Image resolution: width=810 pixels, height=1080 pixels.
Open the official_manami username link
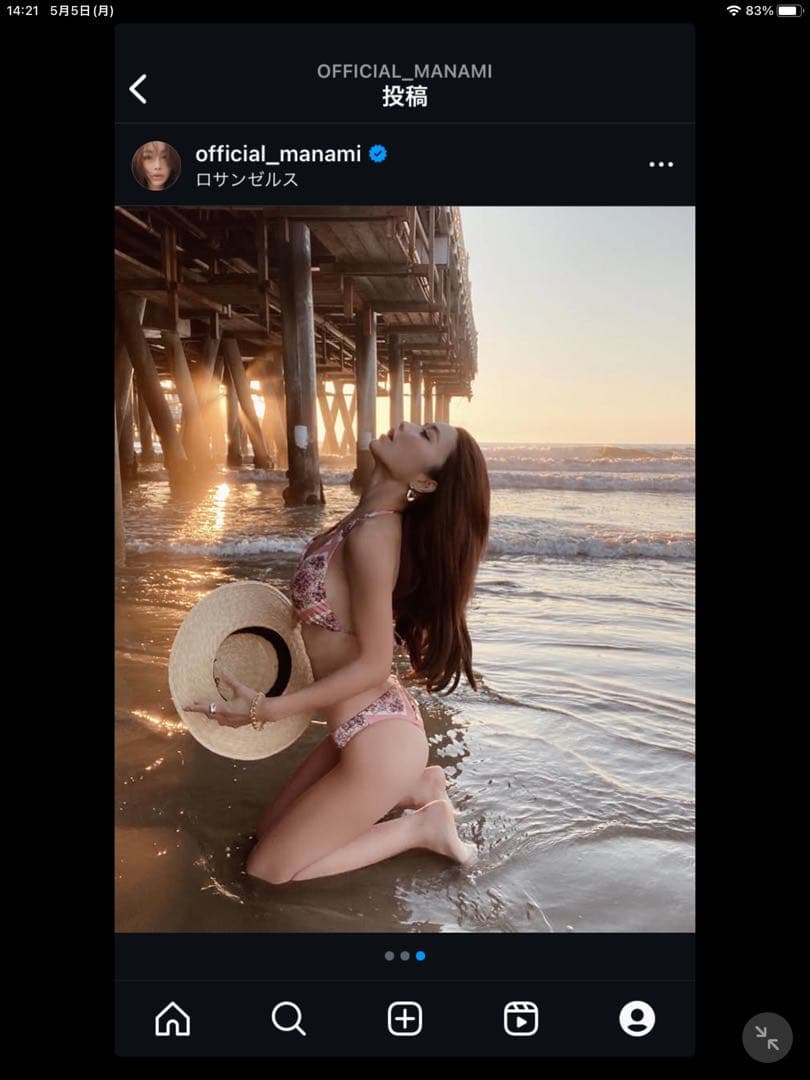[x=278, y=154]
